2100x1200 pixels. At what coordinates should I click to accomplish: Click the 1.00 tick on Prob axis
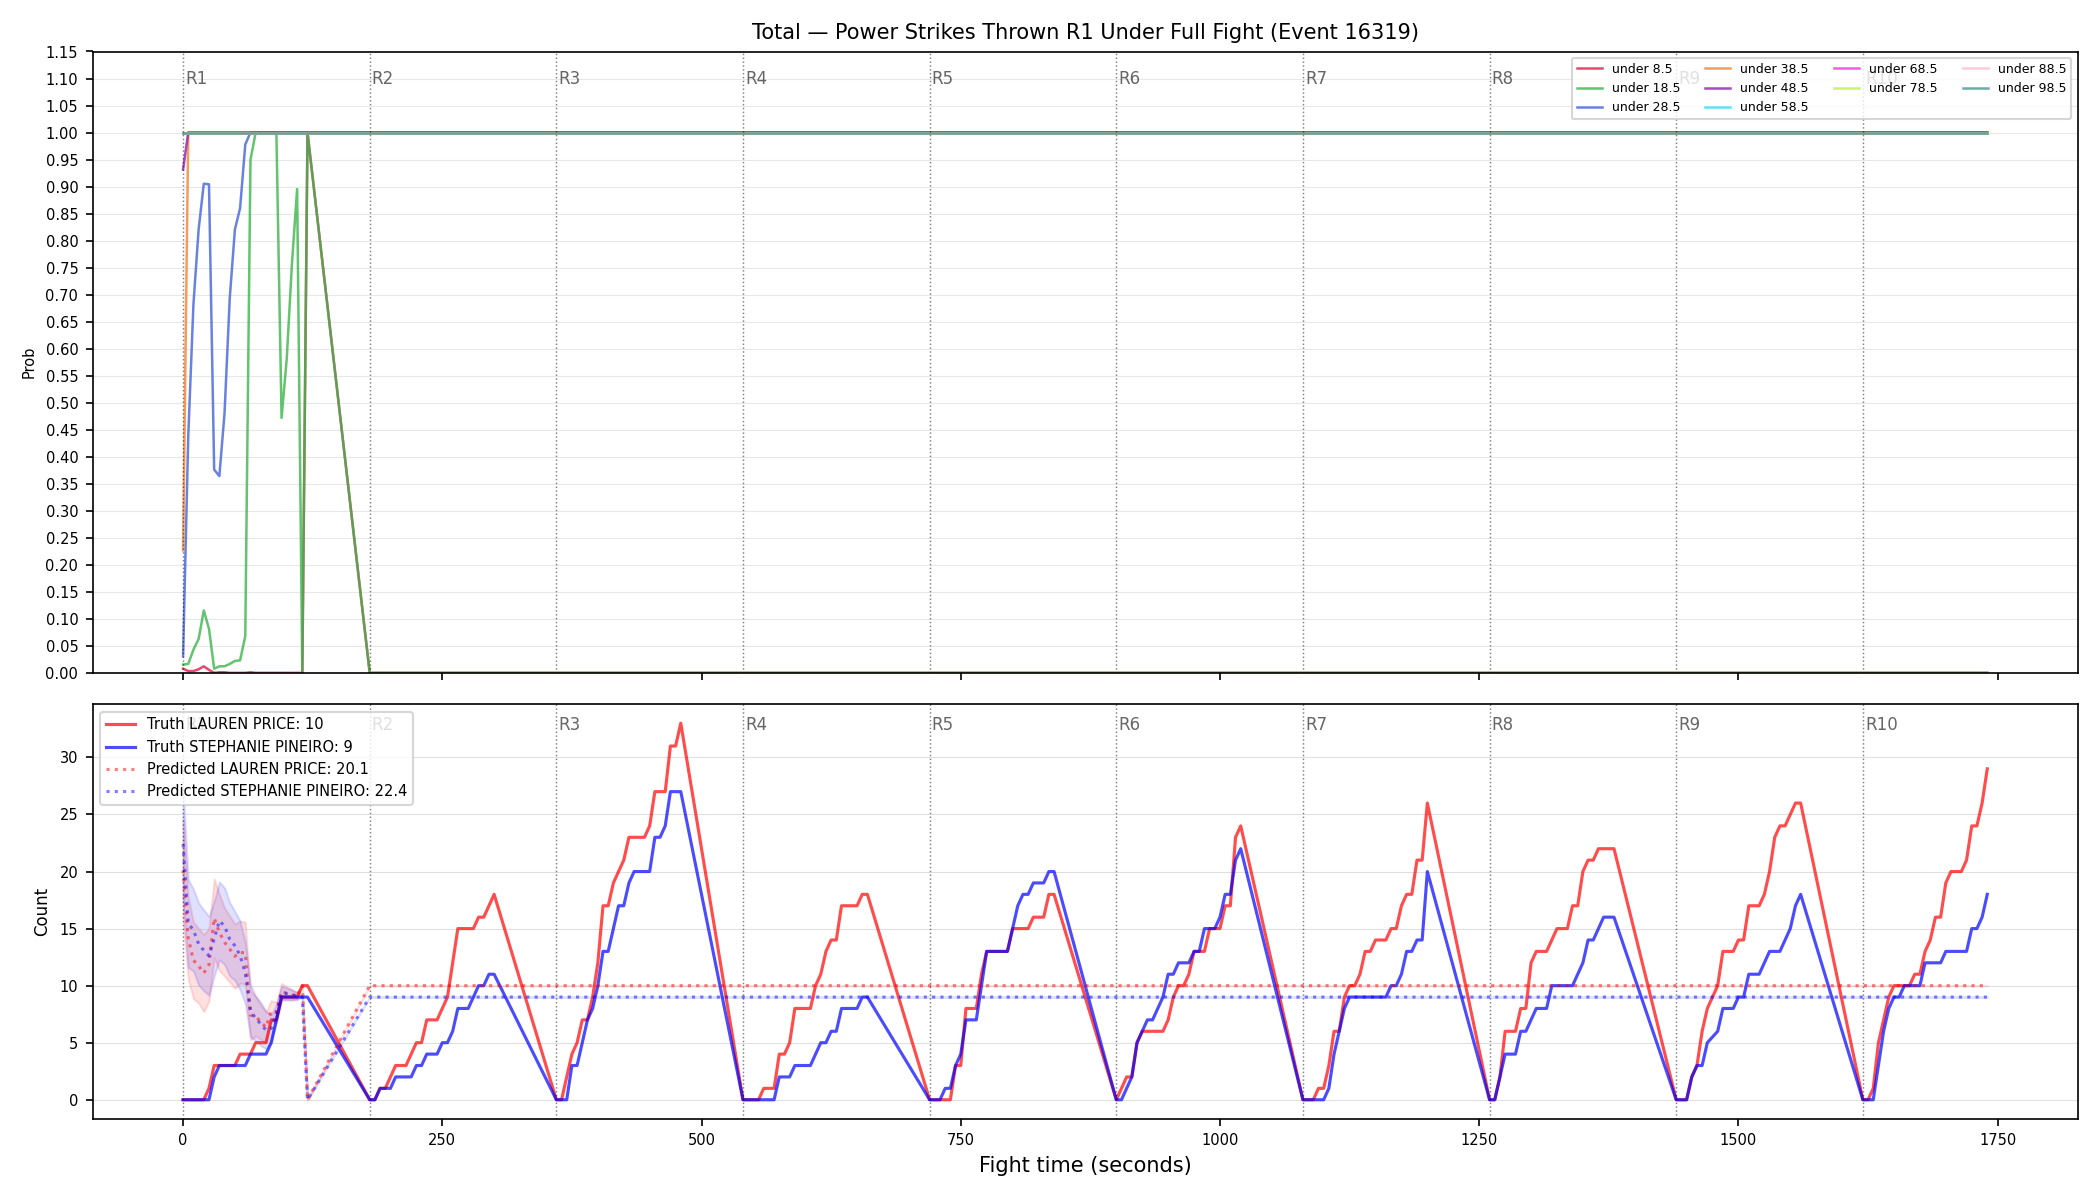[61, 134]
